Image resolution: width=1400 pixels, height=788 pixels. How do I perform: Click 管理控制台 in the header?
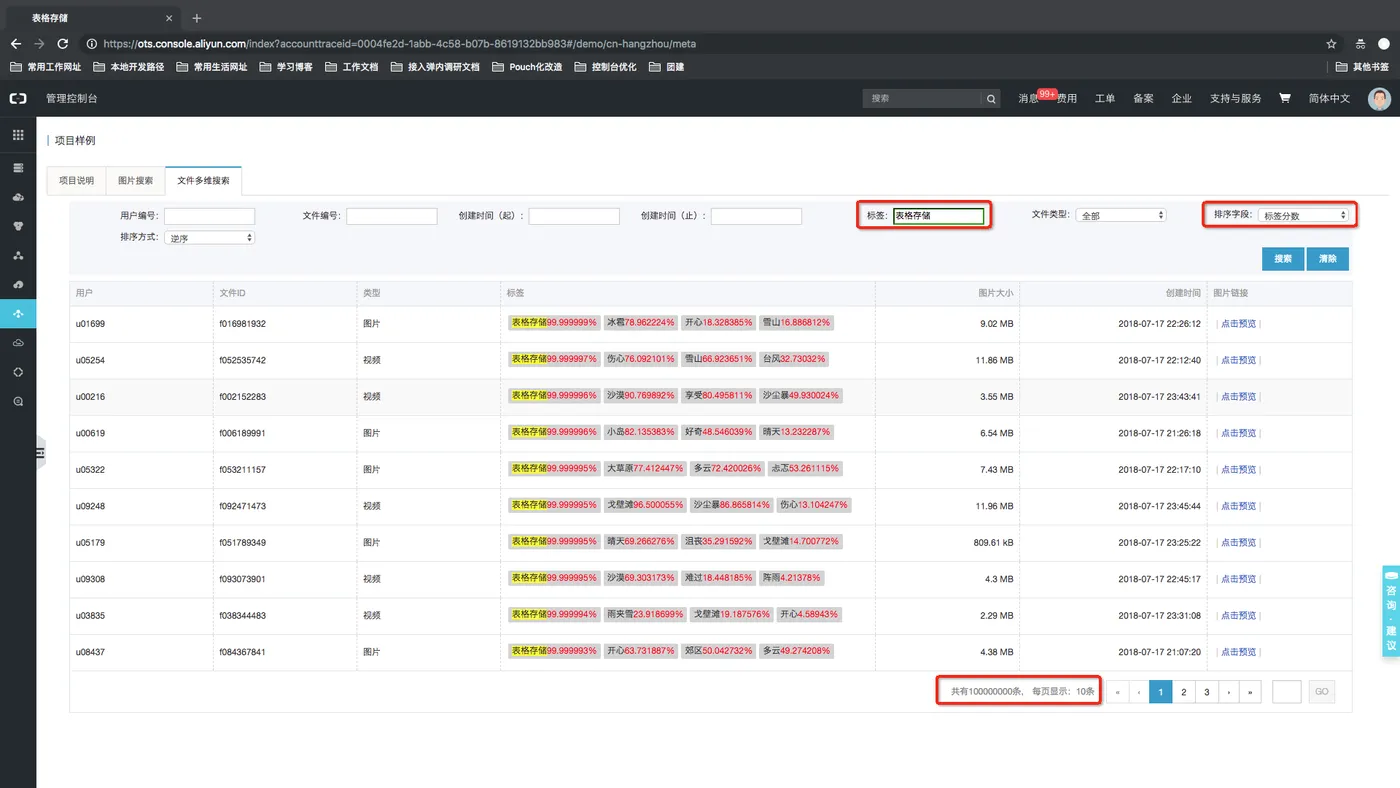tap(72, 98)
